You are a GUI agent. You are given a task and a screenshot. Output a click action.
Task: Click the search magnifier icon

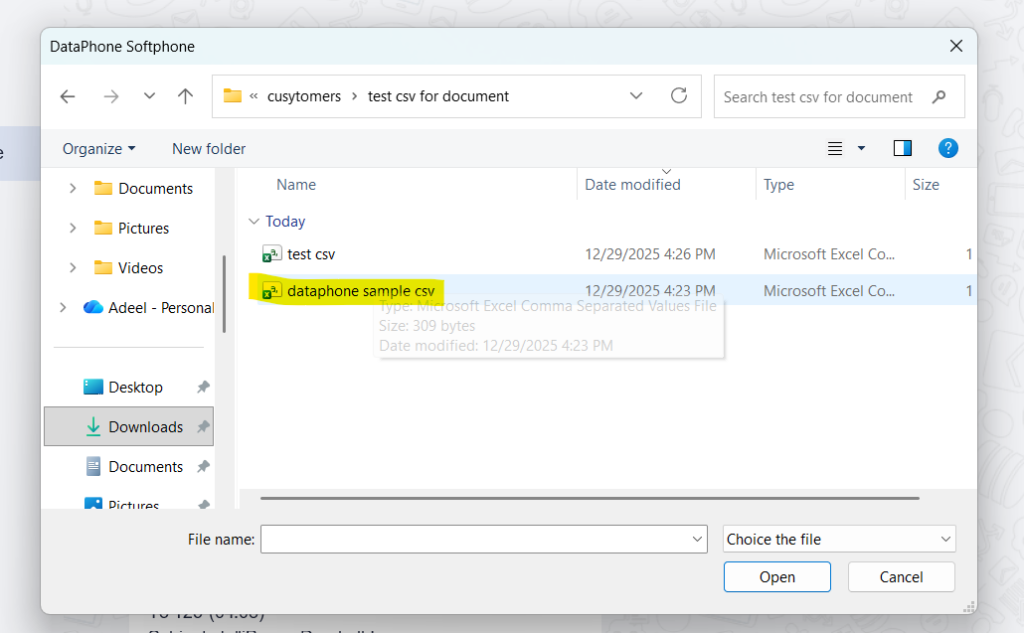(x=938, y=97)
